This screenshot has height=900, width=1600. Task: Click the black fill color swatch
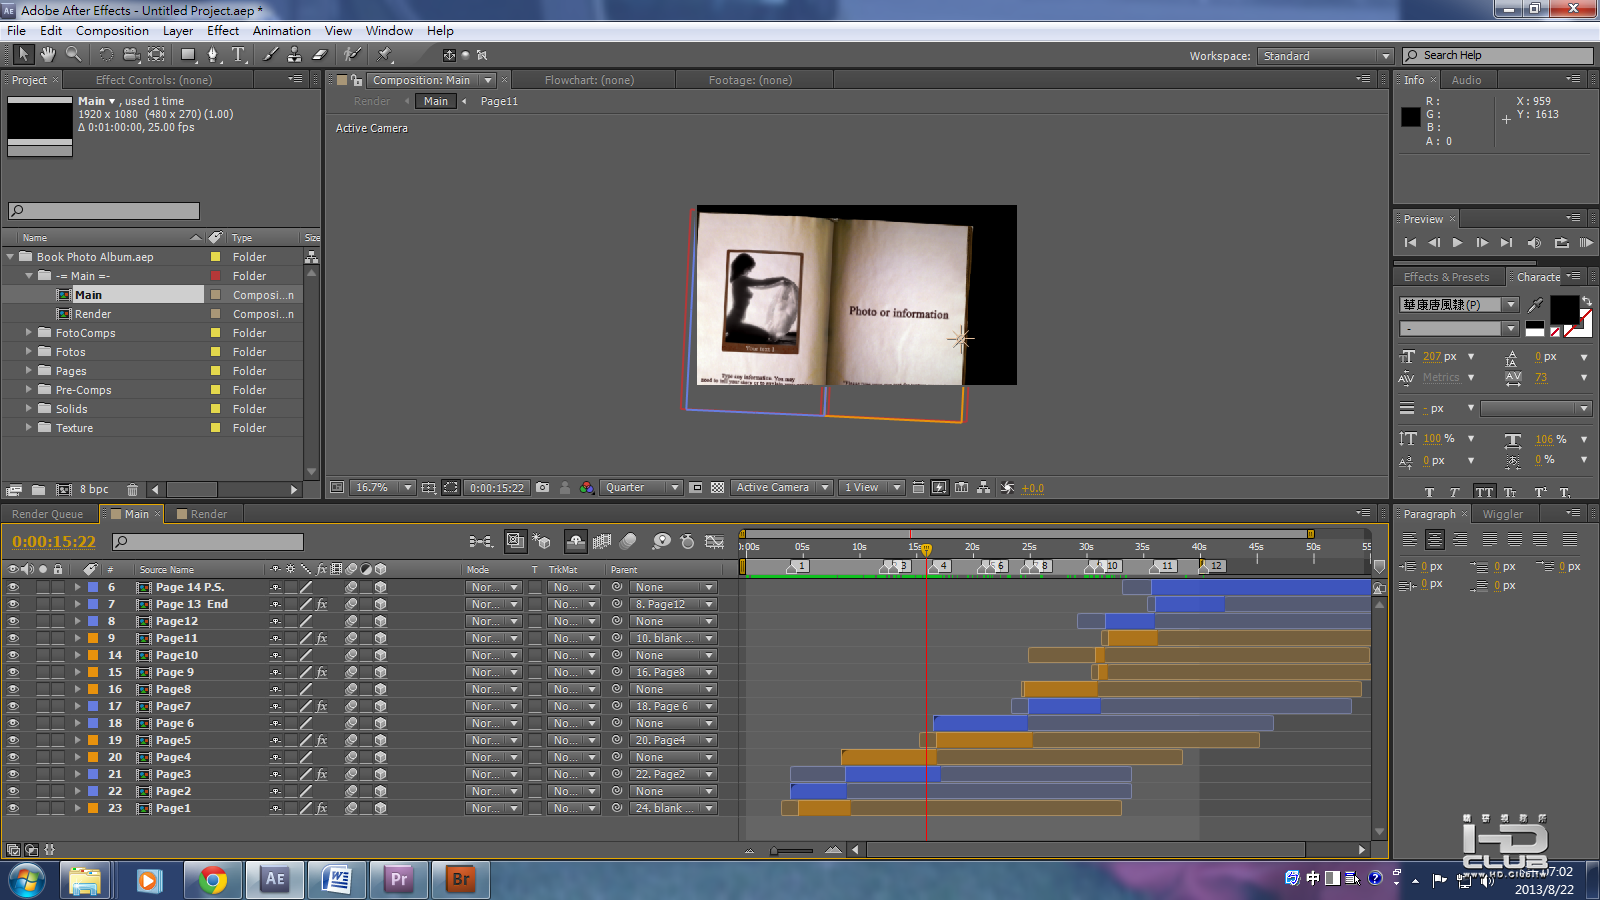tap(1563, 310)
